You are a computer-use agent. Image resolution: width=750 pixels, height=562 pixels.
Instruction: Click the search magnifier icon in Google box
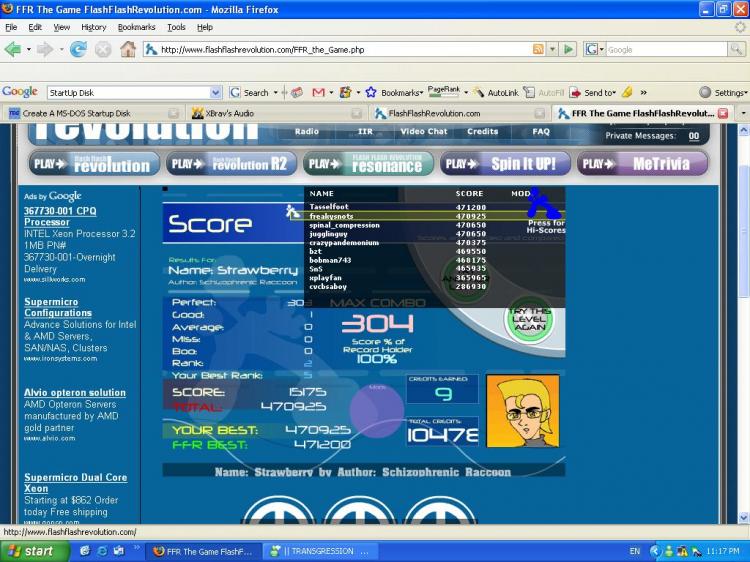click(736, 49)
